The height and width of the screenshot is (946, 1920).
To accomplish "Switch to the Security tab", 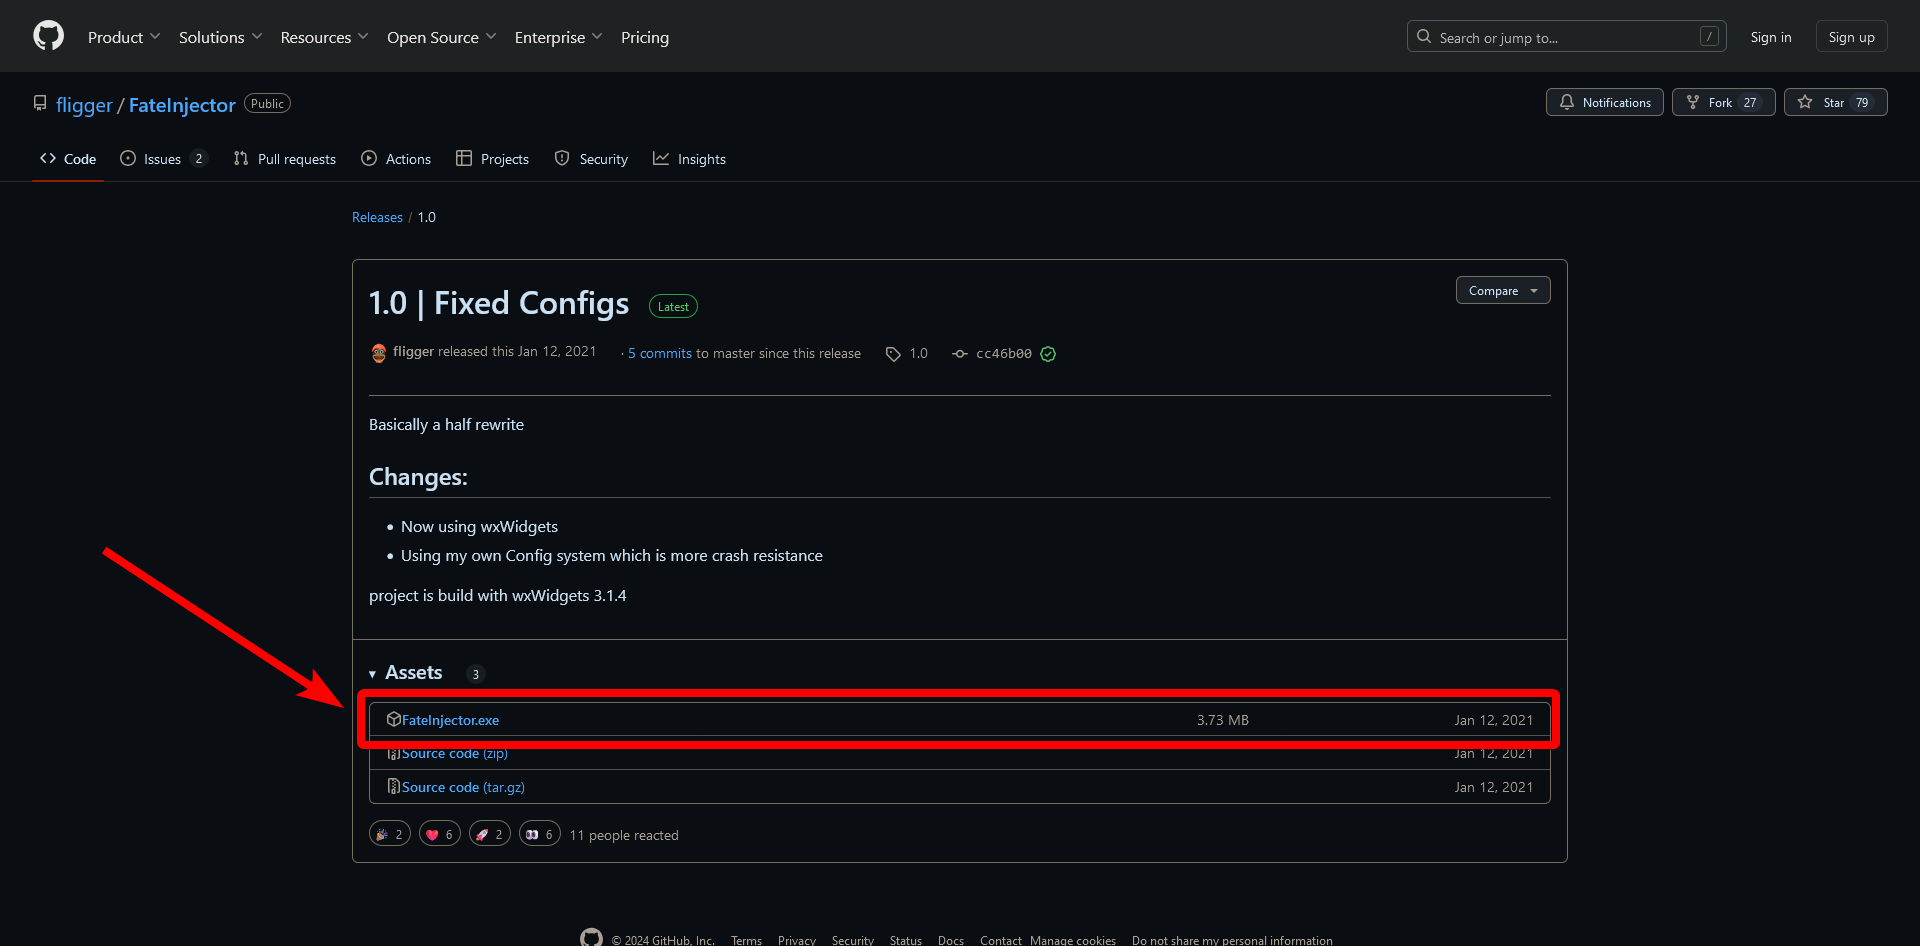I will [x=591, y=159].
